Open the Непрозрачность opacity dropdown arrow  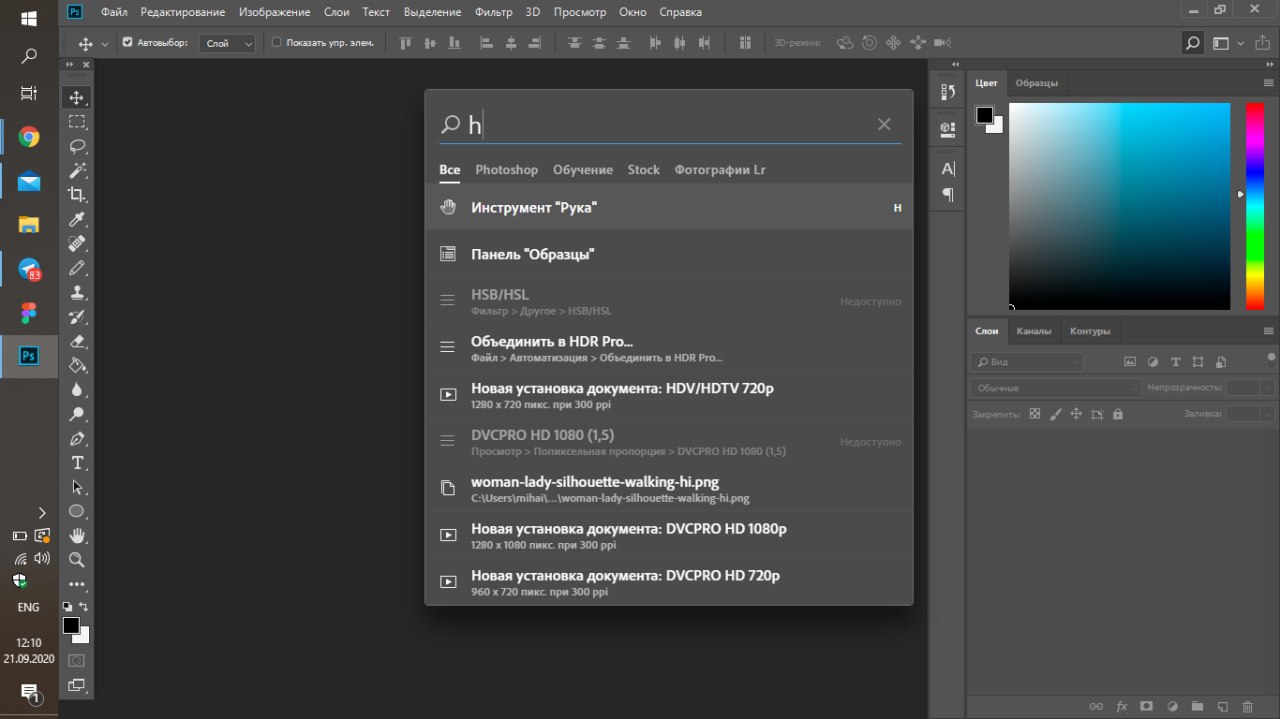coord(1268,387)
